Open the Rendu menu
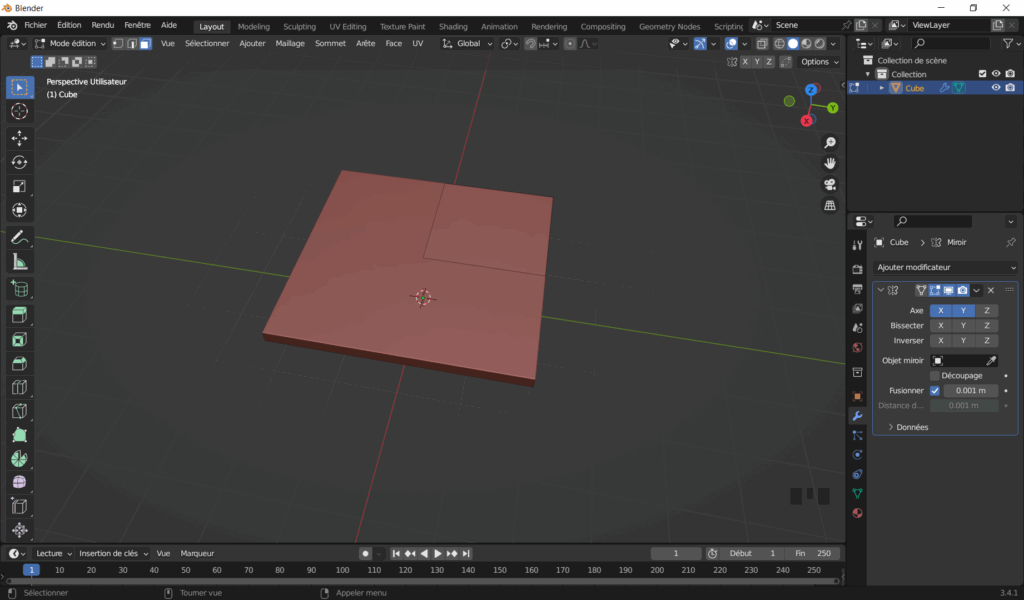Viewport: 1024px width, 600px height. pos(103,25)
